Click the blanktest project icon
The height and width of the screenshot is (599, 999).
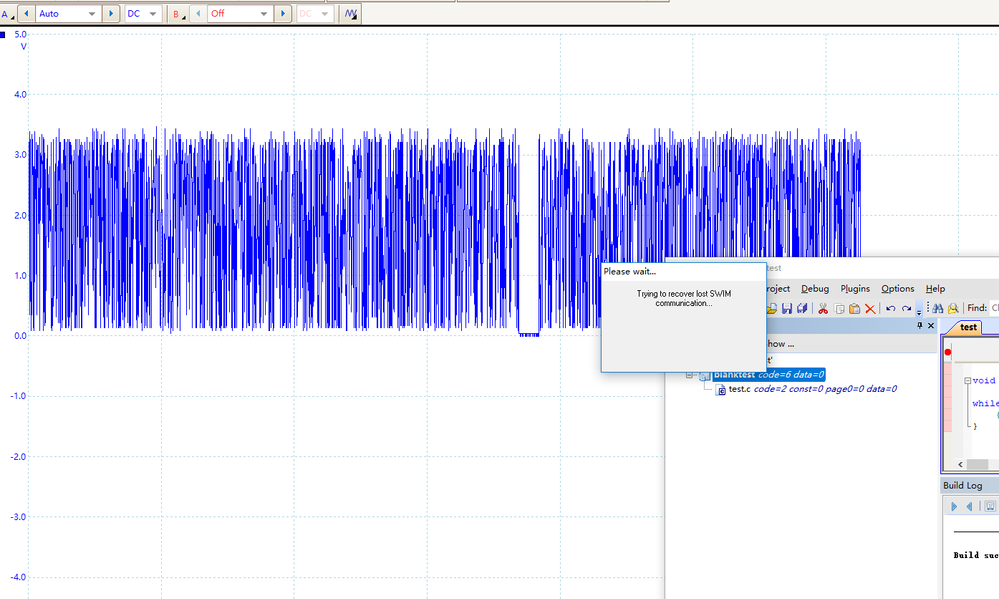[x=704, y=375]
